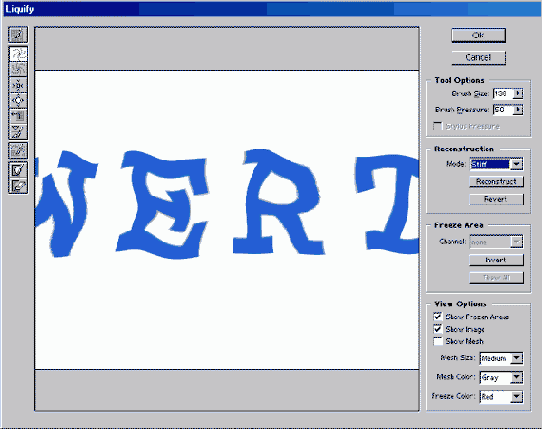The image size is (542, 429).
Task: Open the Brush Size slider arrow
Action: [x=518, y=93]
